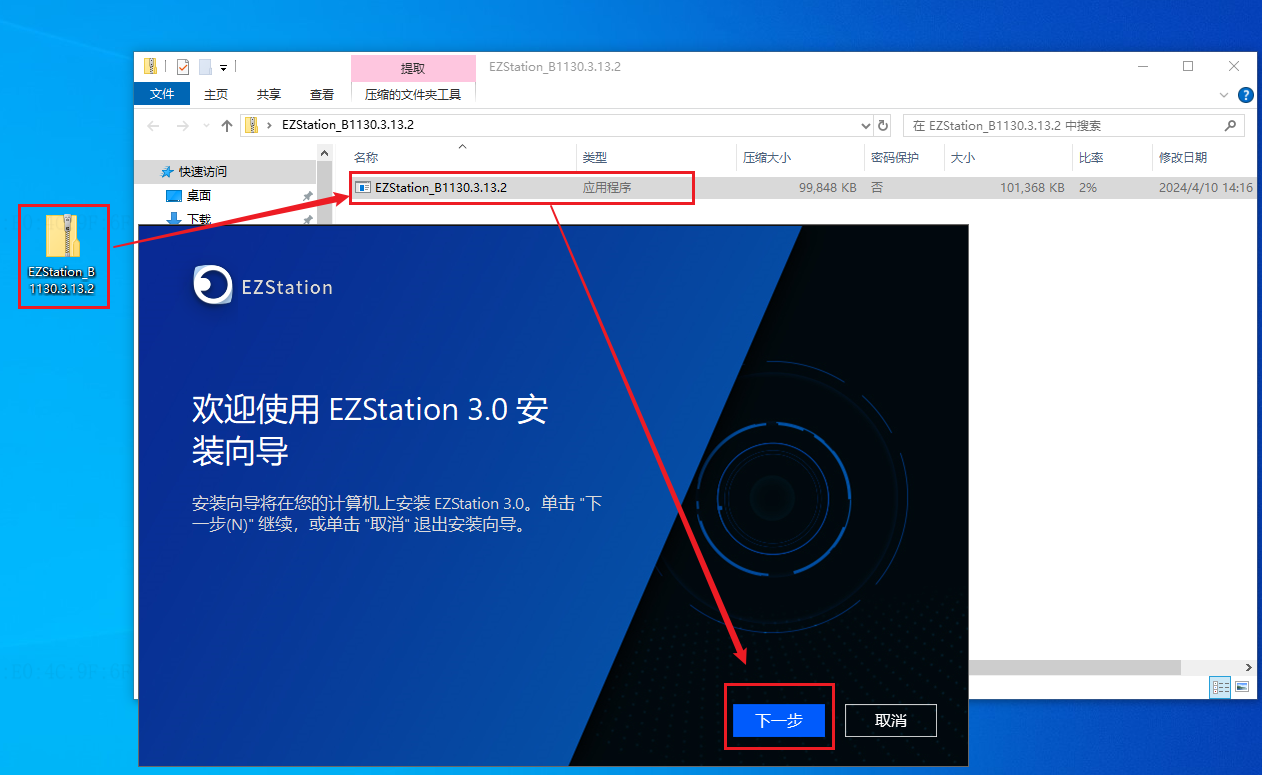Open the address bar history dropdown
The image size is (1262, 775).
click(865, 125)
